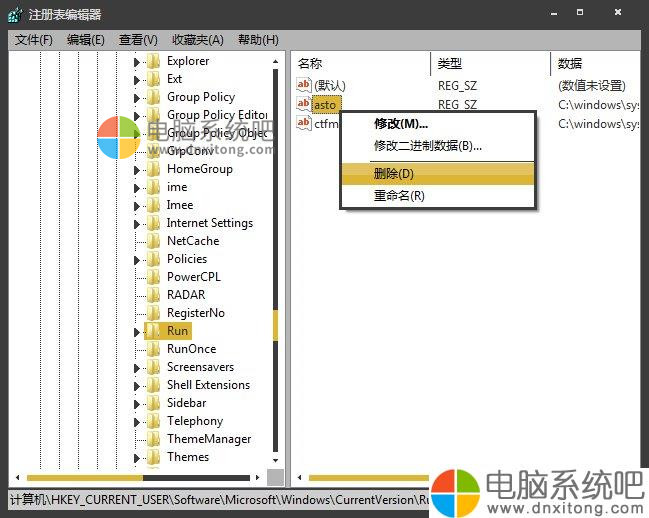Click the Group Policy folder icon

click(154, 97)
